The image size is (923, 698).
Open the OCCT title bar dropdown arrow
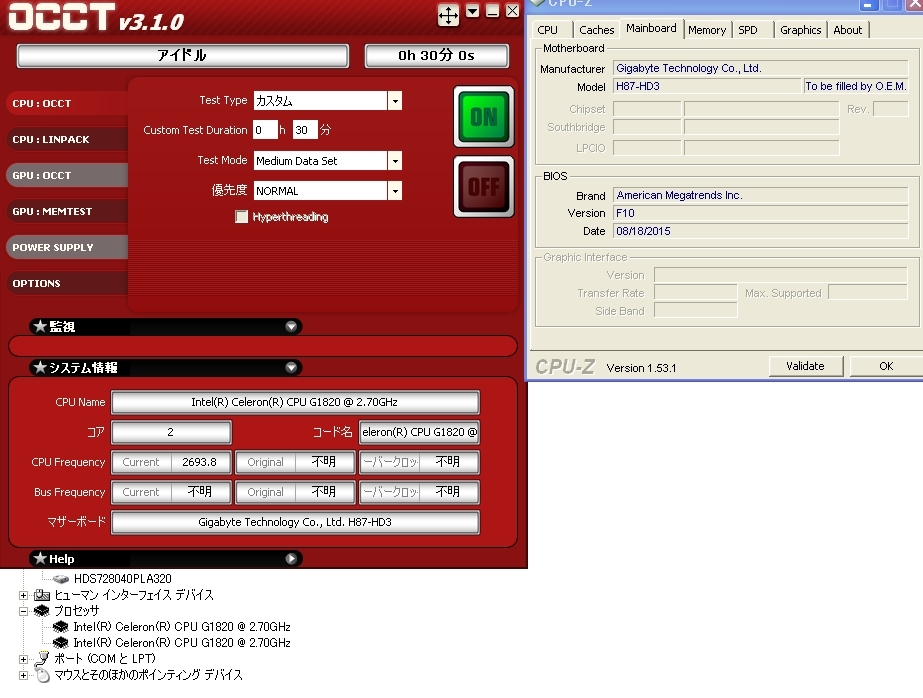pyautogui.click(x=473, y=11)
